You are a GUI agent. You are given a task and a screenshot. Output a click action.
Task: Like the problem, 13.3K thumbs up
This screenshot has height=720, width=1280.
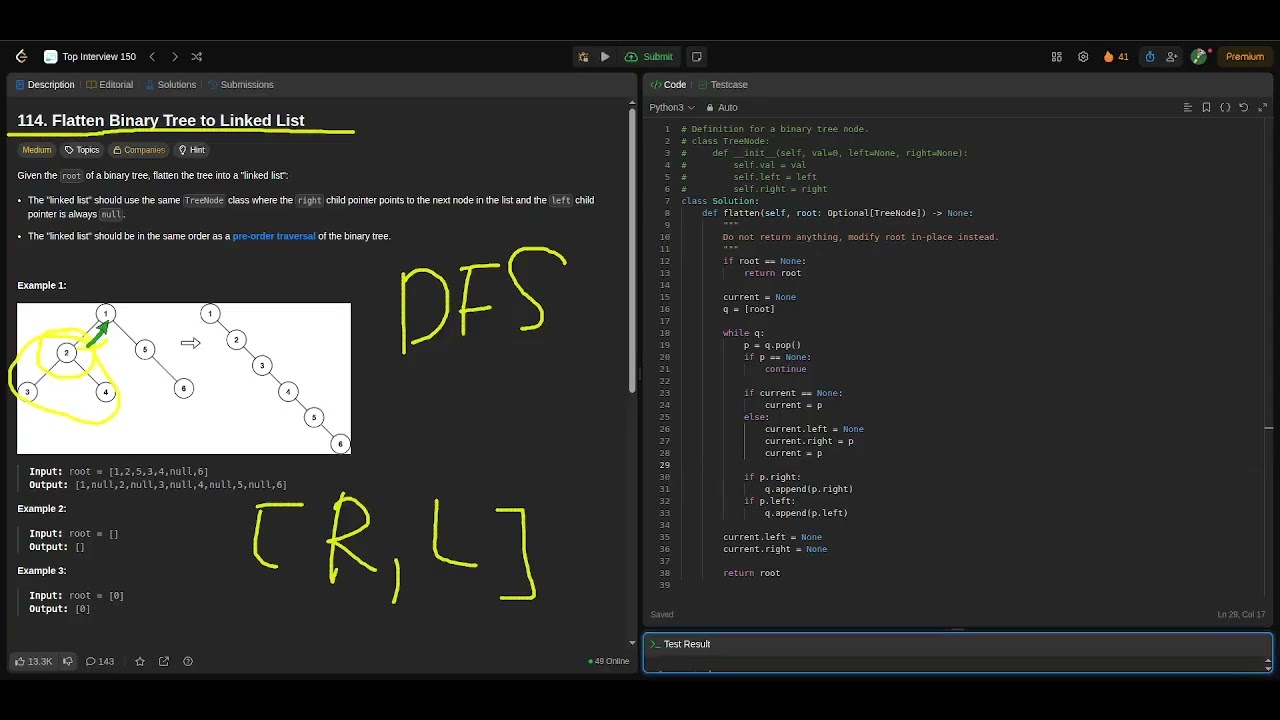(33, 661)
